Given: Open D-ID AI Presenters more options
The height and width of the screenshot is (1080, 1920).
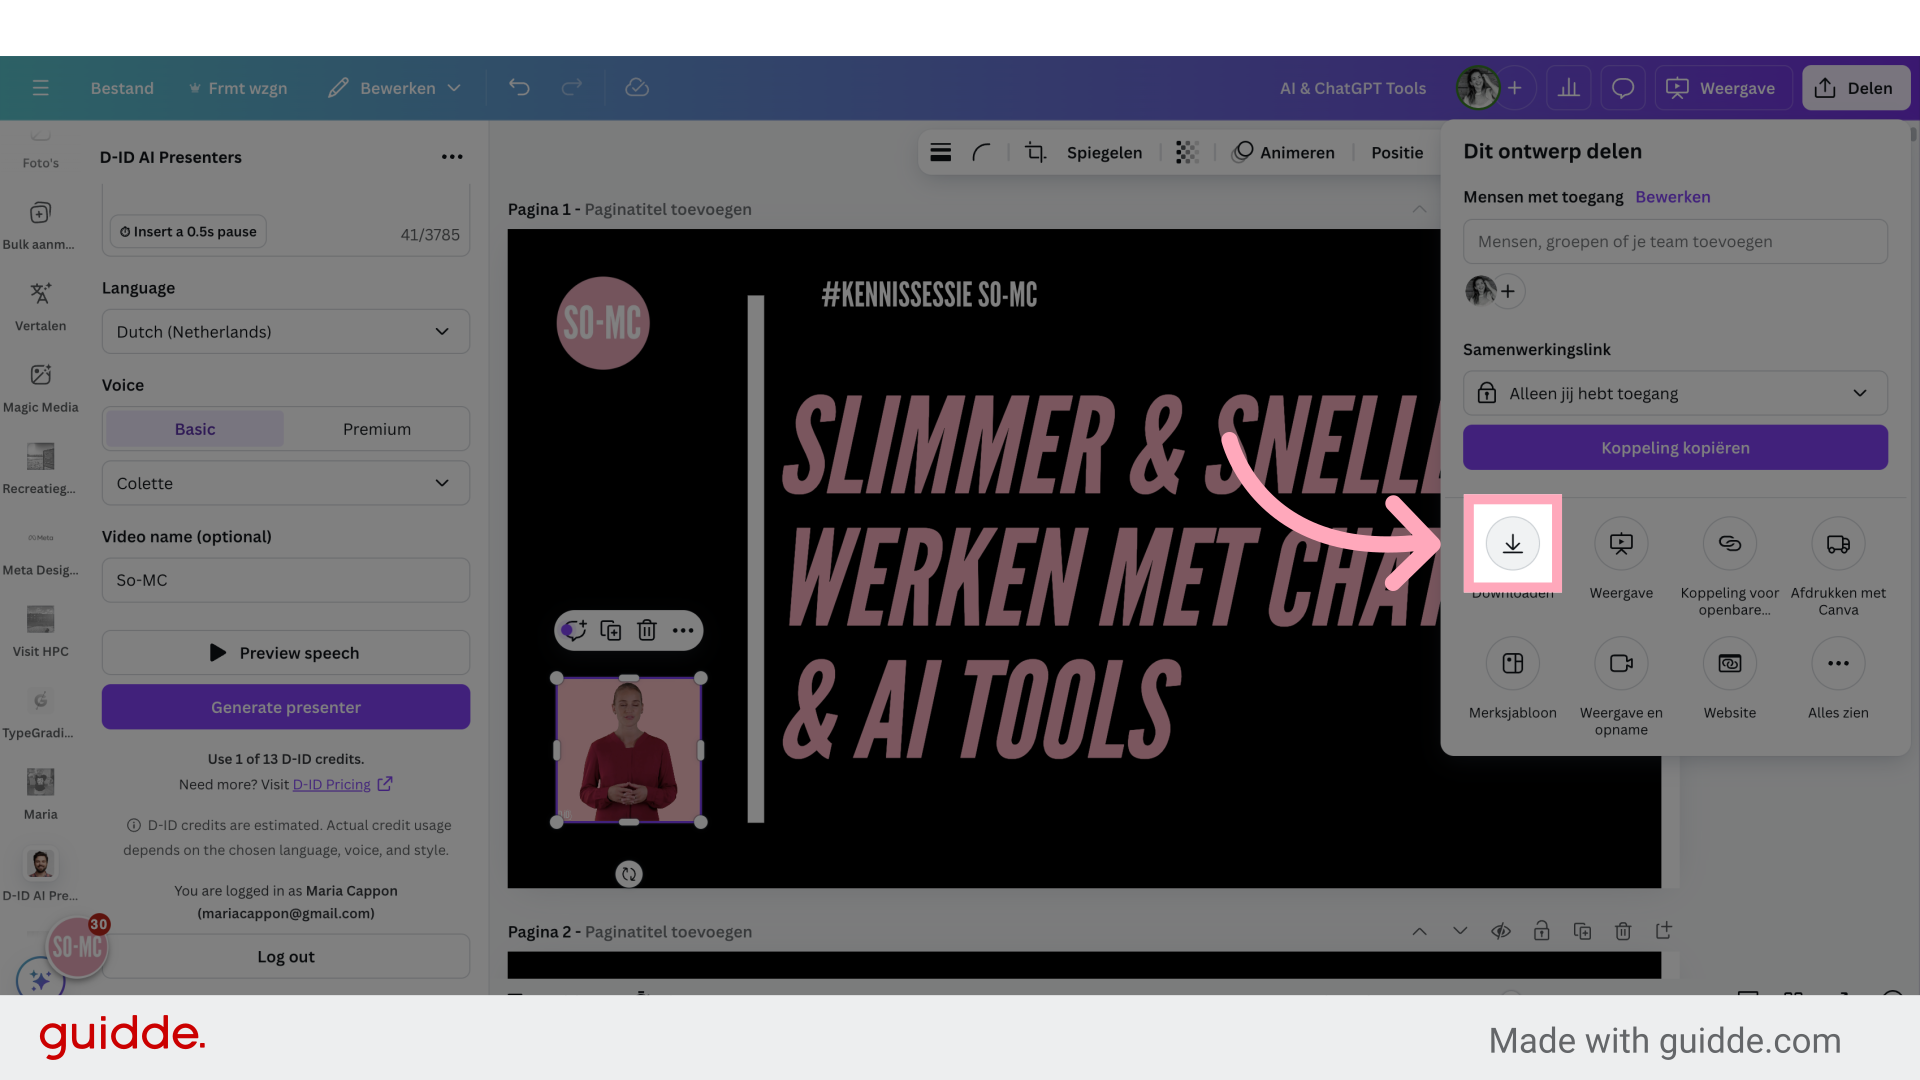Looking at the screenshot, I should click(452, 157).
